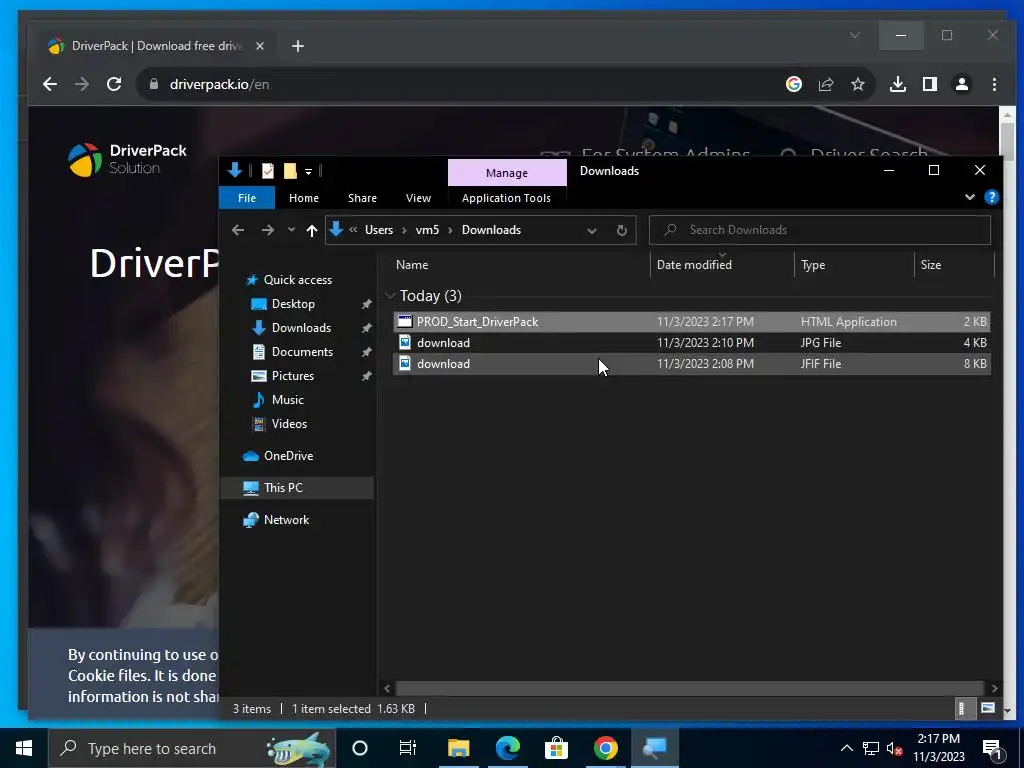Refresh the Downloads folder
Screen dimensions: 1024x768
click(622, 231)
